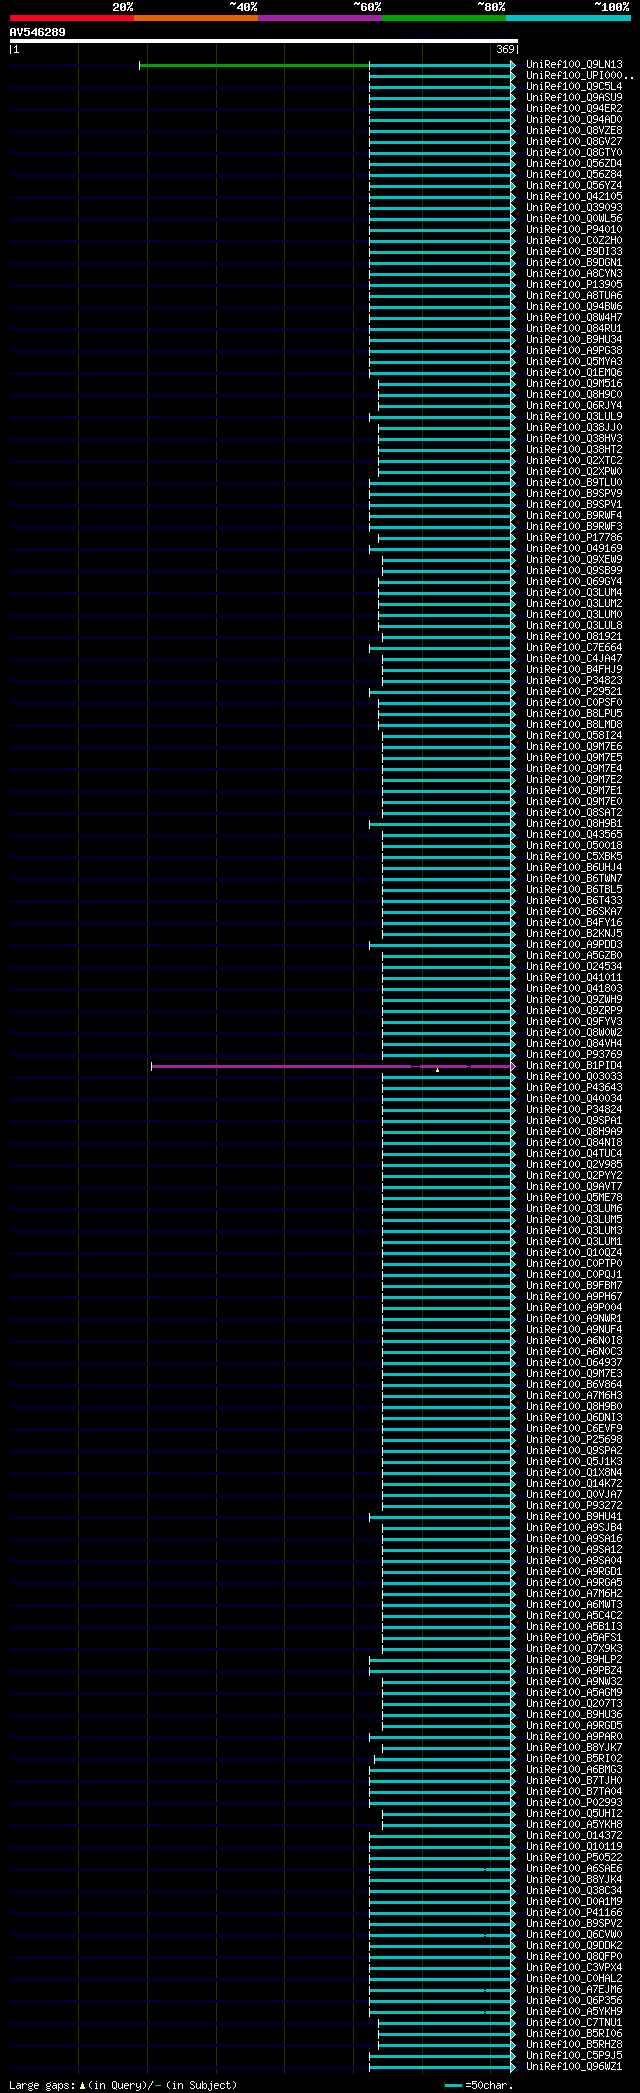The image size is (640, 2093).
Task: Select hit label UniRef100_Q8SAT2
Action: point(574,813)
